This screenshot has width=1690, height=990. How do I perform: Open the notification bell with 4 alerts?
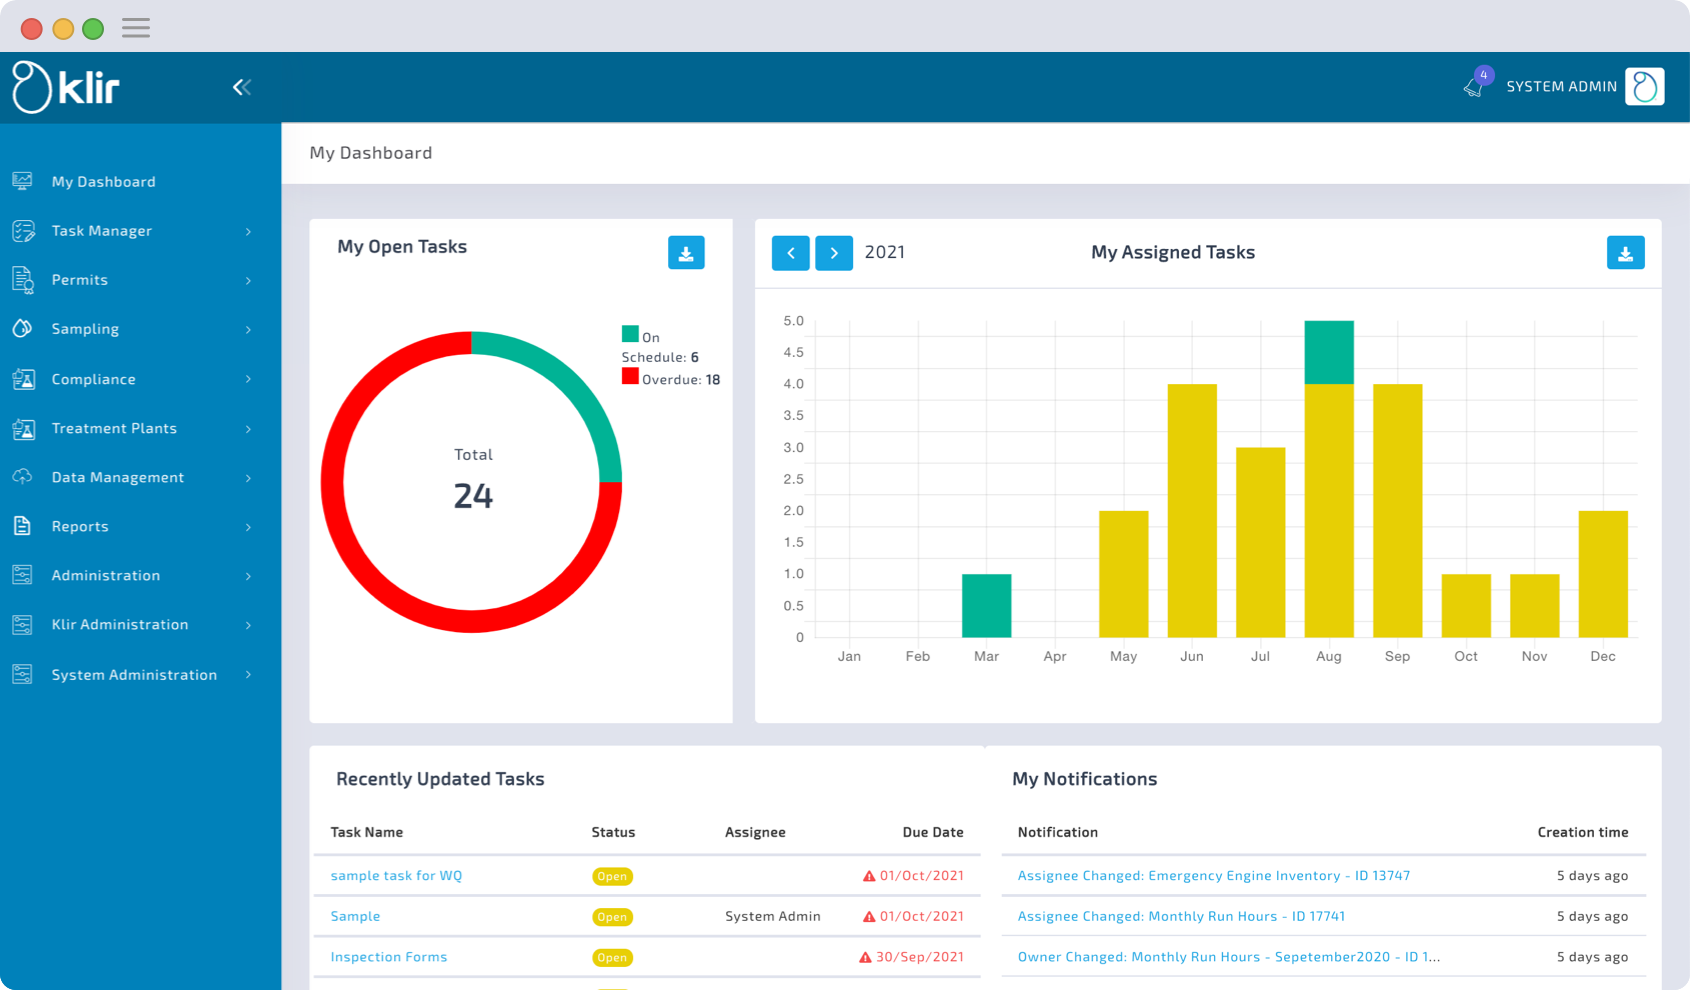click(x=1473, y=86)
